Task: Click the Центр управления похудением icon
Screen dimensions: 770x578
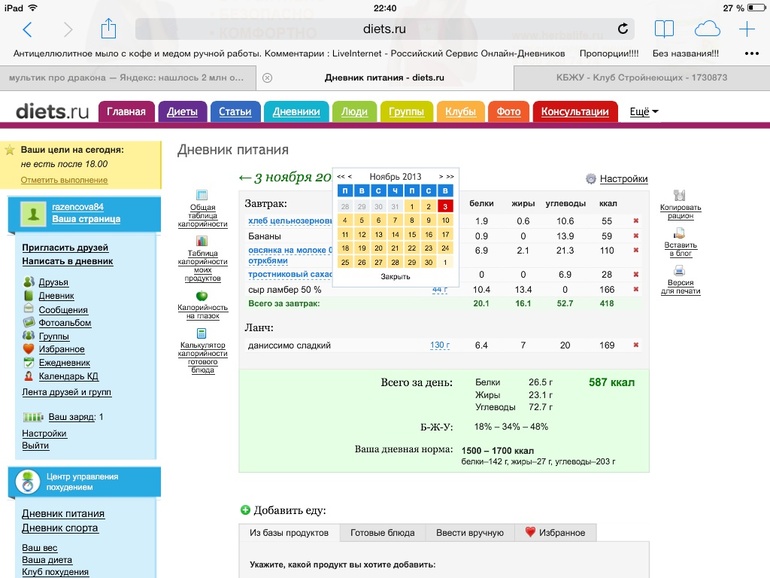Action: (x=28, y=482)
